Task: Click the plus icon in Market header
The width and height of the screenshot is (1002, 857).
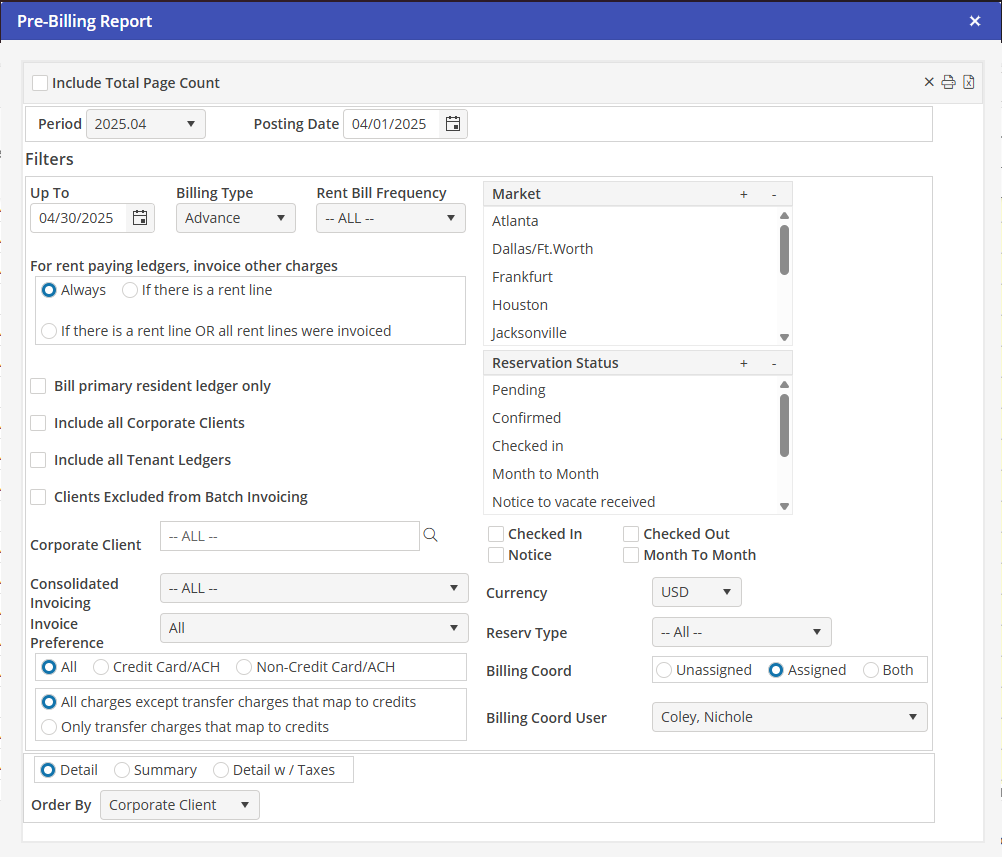Action: [x=743, y=194]
